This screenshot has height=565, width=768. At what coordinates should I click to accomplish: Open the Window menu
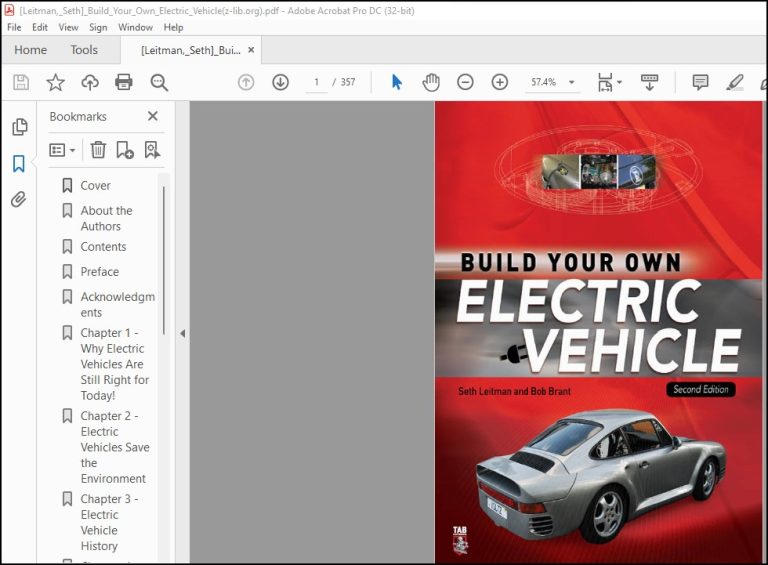[135, 27]
